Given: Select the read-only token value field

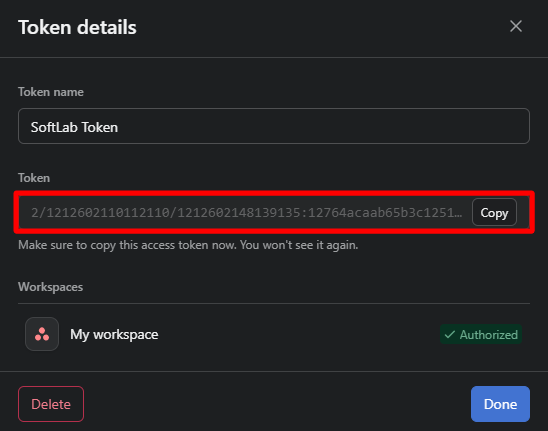Looking at the screenshot, I should pos(246,213).
